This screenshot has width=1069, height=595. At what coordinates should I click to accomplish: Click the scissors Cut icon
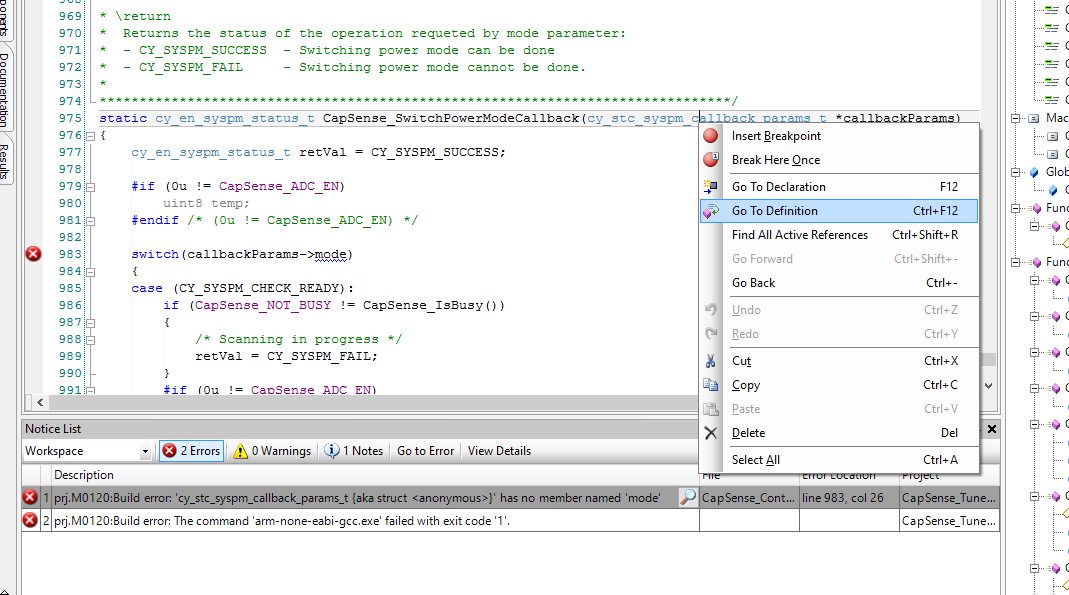pos(711,361)
